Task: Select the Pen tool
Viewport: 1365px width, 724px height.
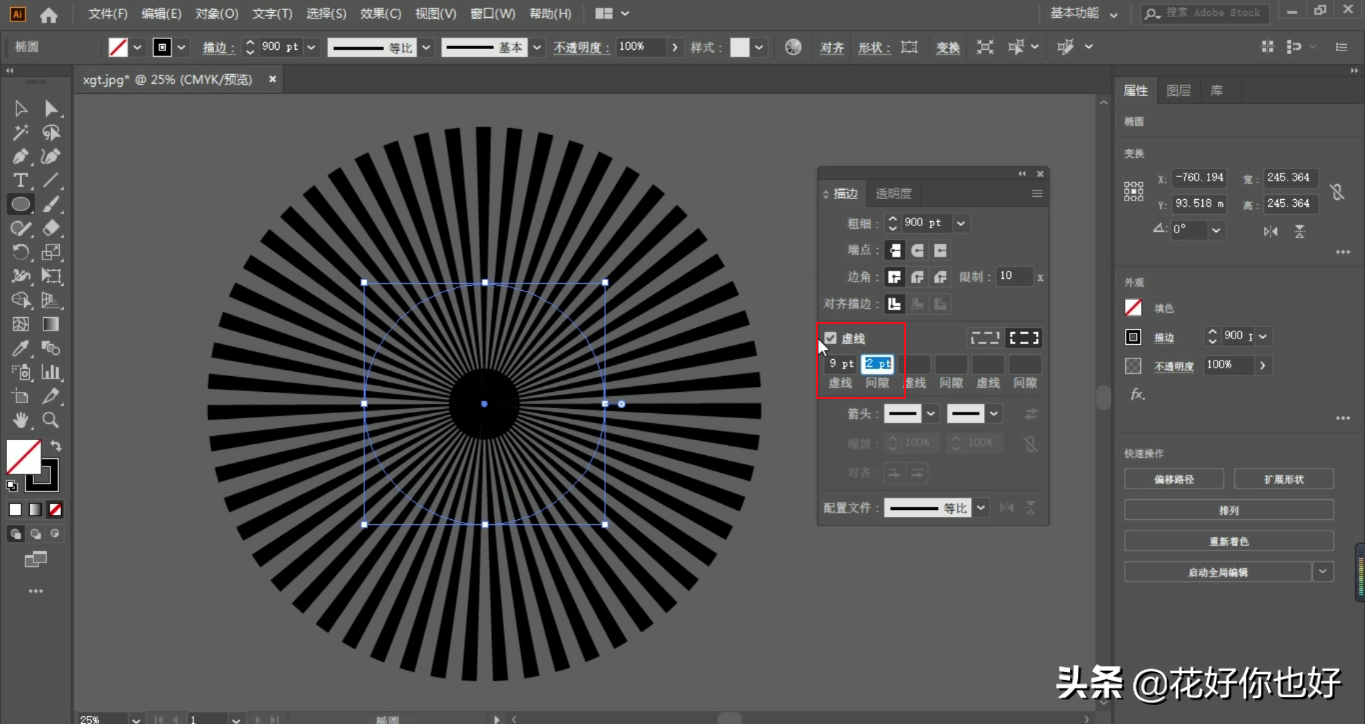Action: (x=21, y=156)
